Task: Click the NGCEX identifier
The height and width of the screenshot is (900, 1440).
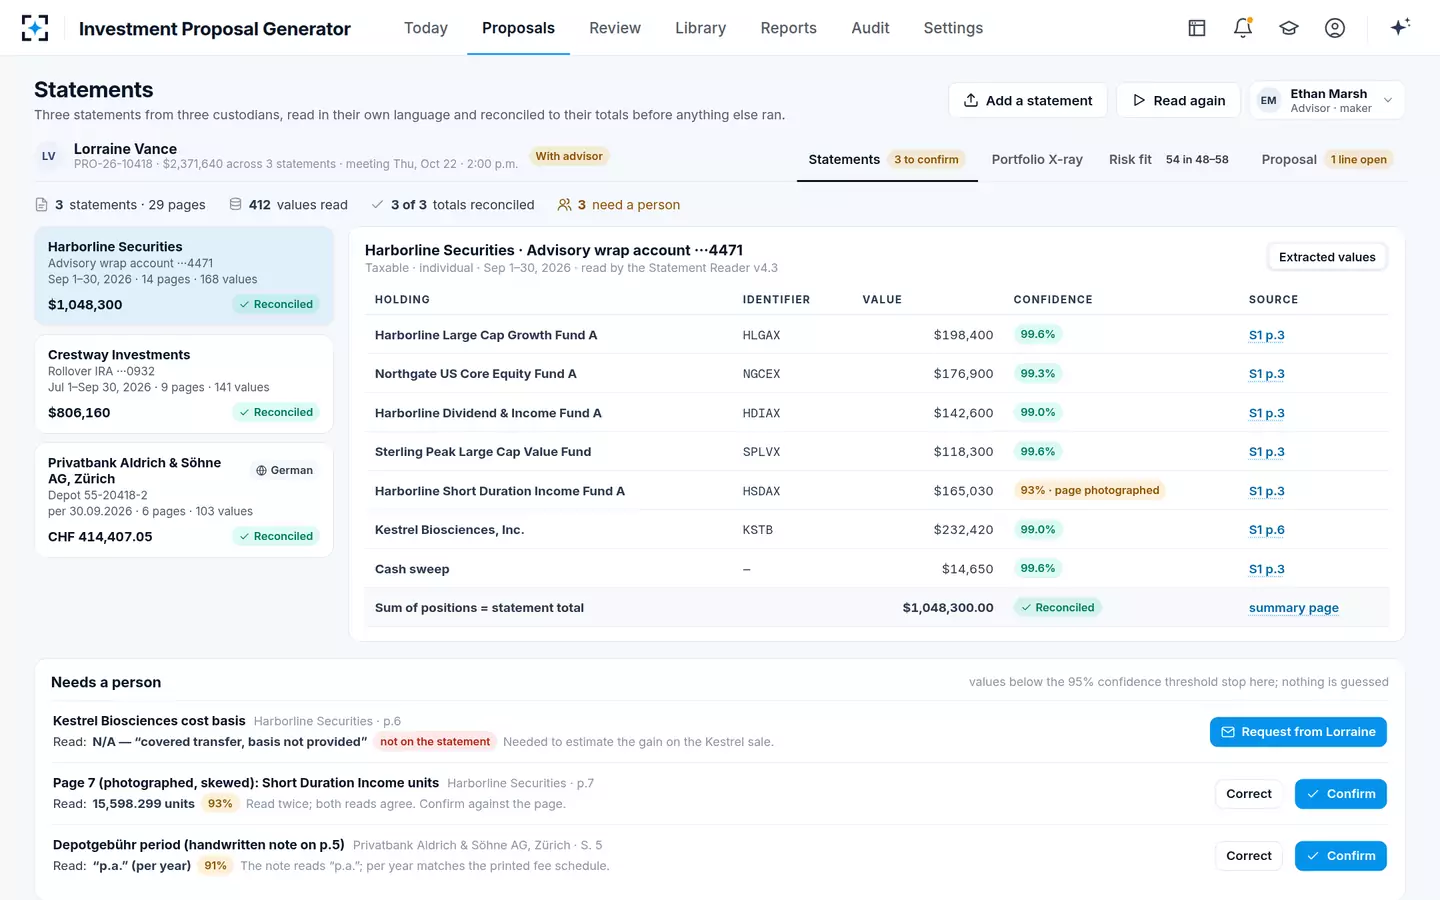Action: [761, 374]
